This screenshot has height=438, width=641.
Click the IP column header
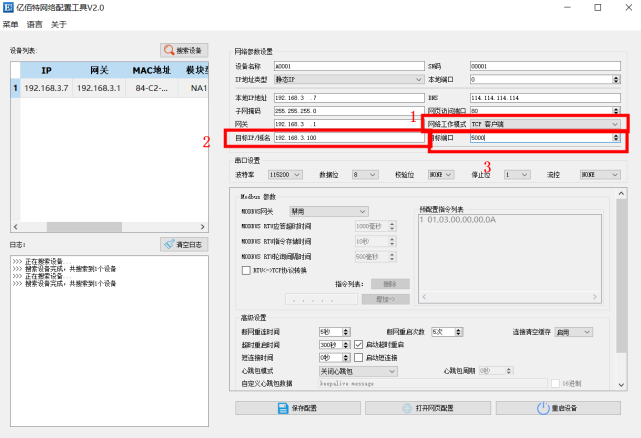[x=46, y=70]
